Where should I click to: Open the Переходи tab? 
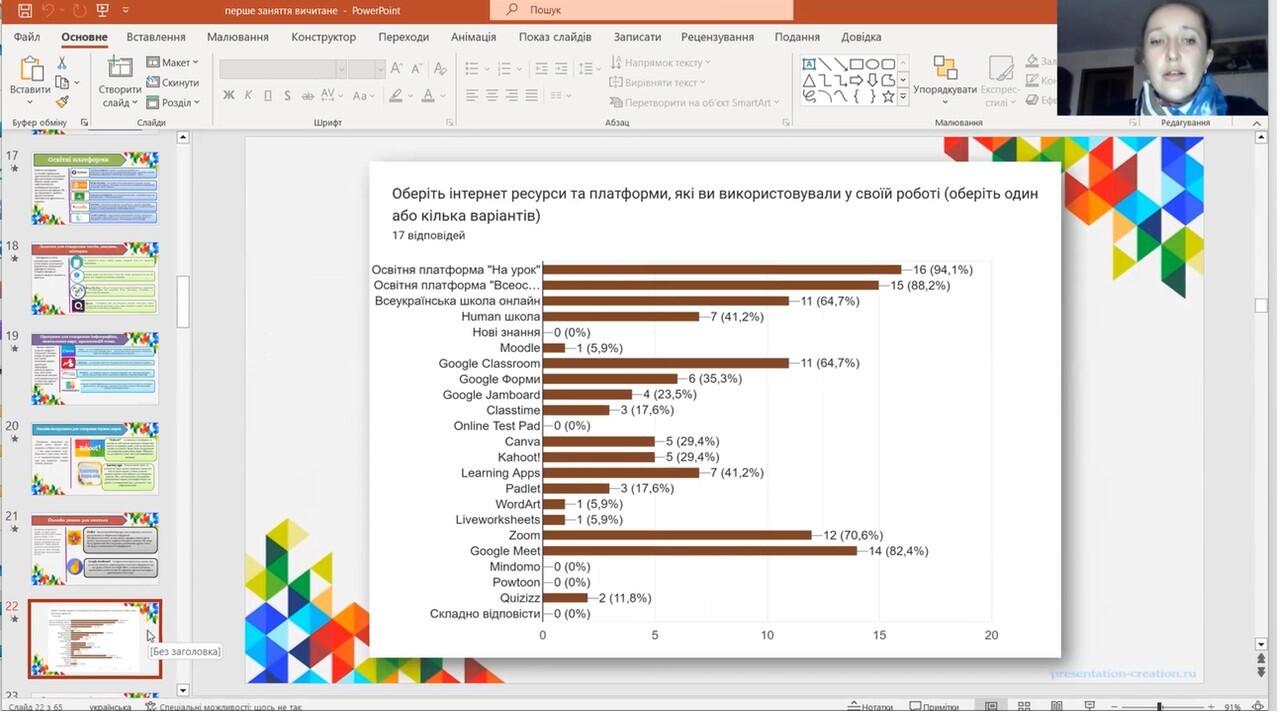(404, 37)
